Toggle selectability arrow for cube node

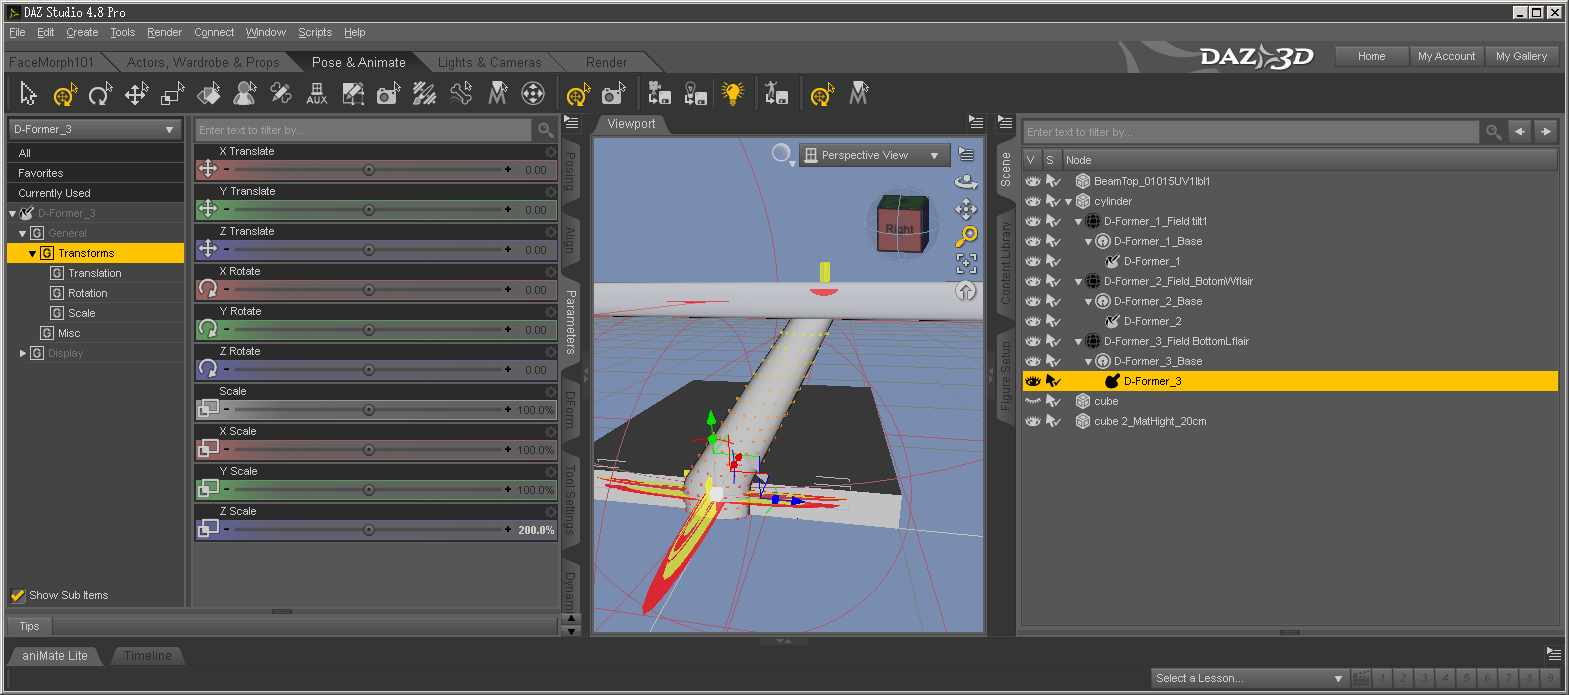click(1053, 401)
